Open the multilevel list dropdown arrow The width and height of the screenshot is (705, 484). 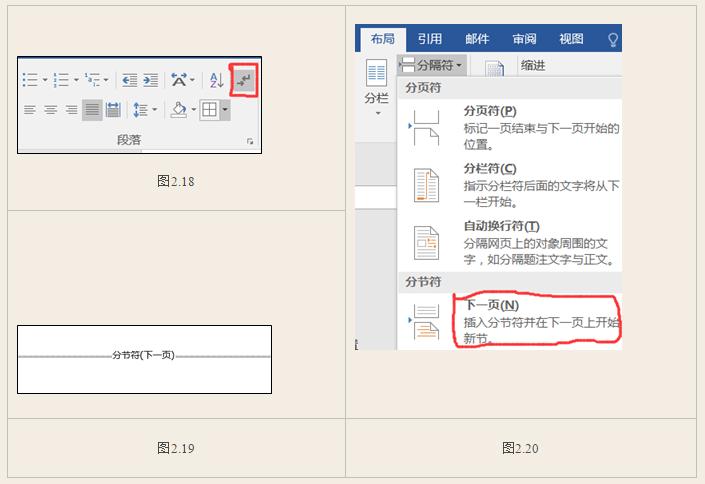point(106,80)
